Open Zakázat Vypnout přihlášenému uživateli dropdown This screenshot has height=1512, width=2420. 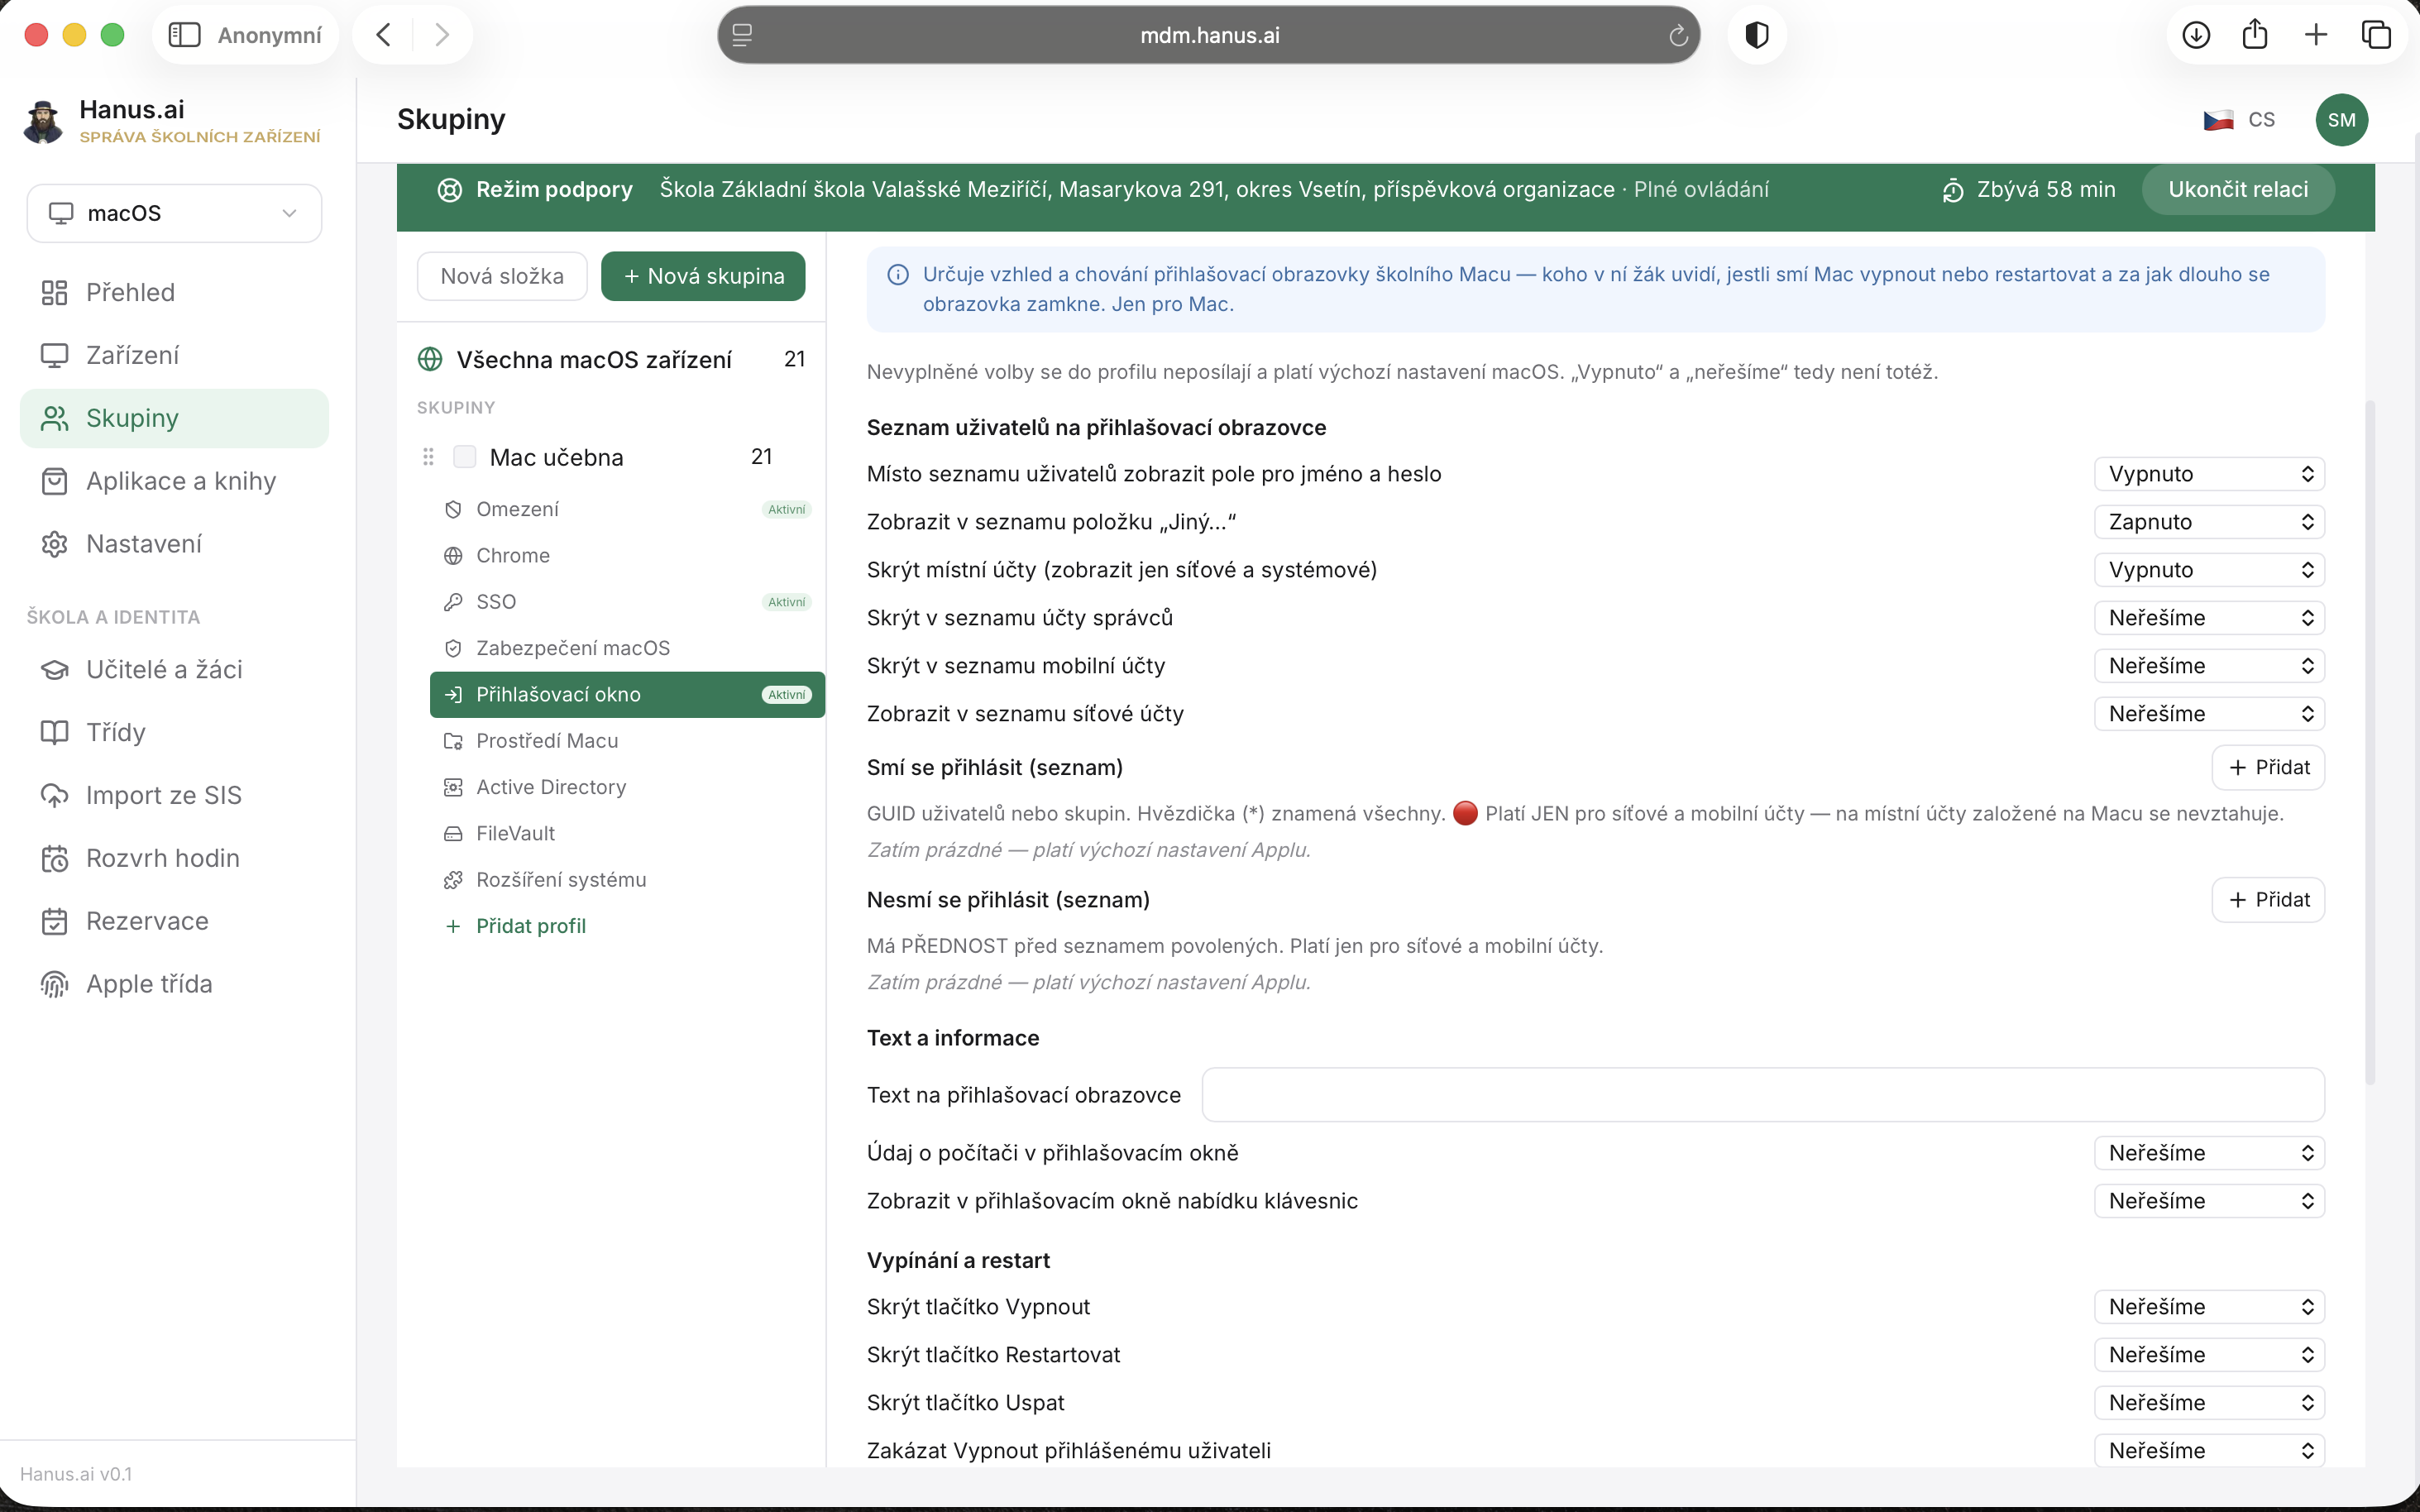click(2209, 1451)
